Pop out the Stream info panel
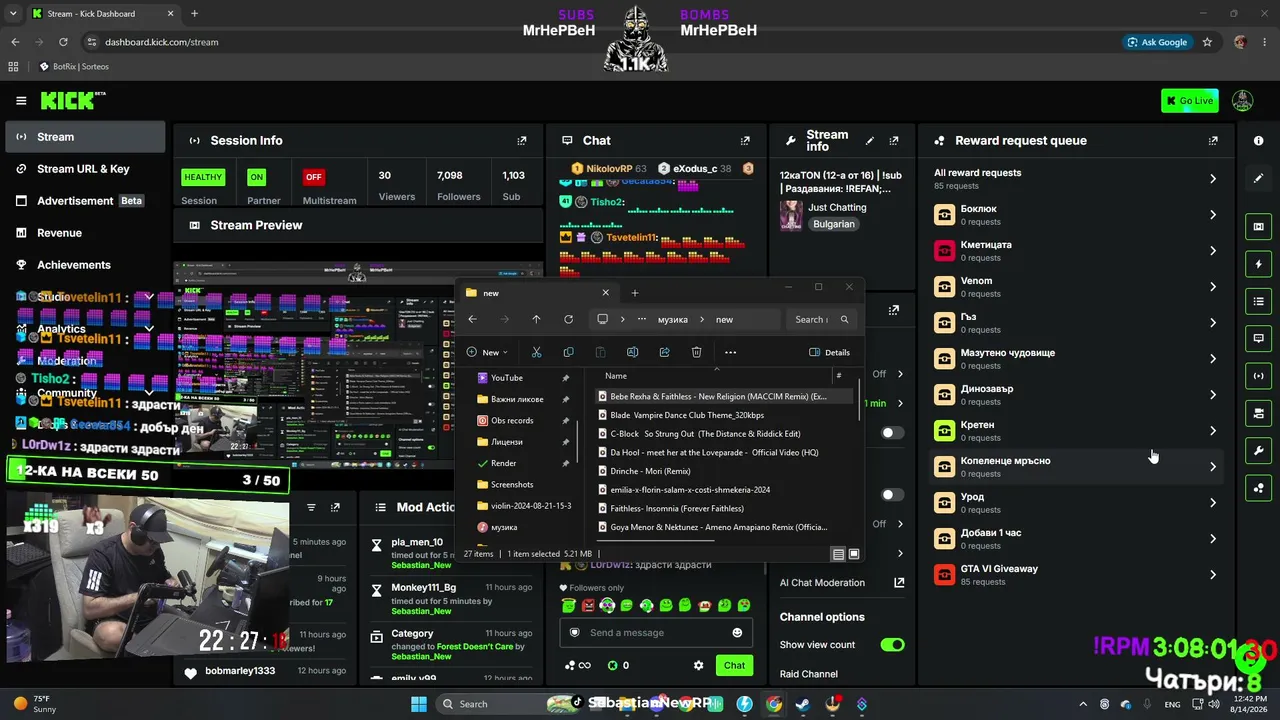Image resolution: width=1280 pixels, height=720 pixels. [894, 141]
